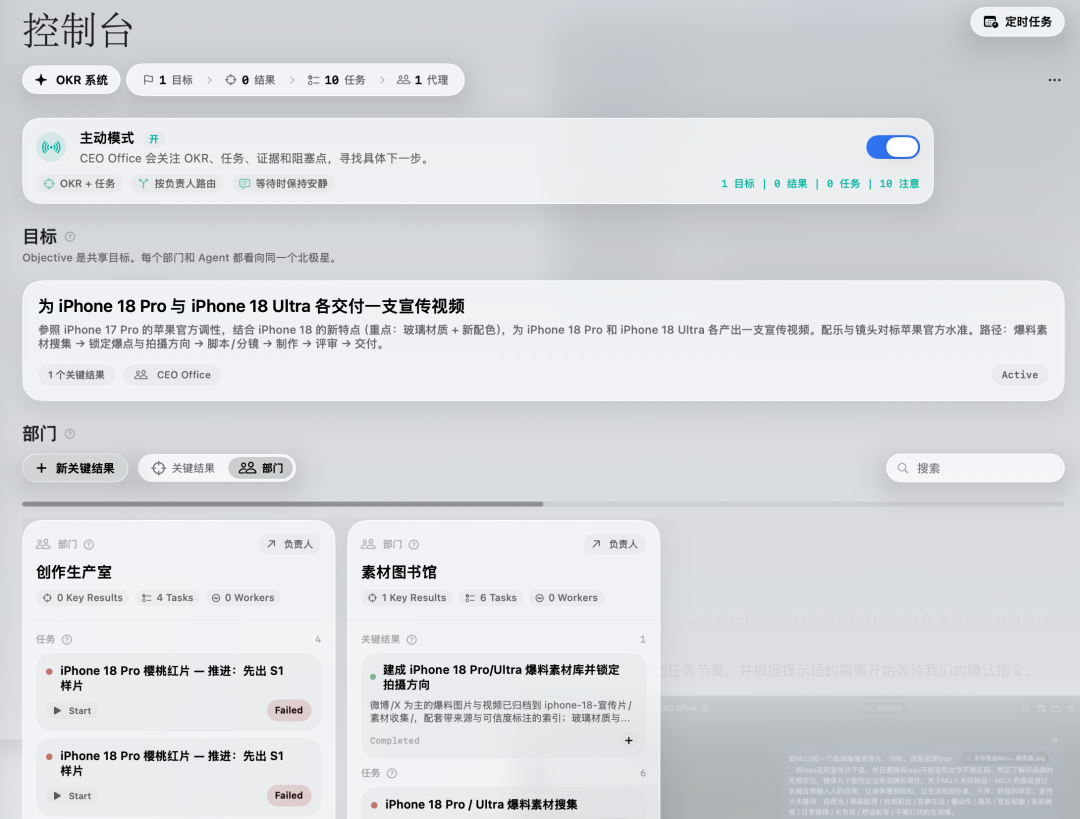This screenshot has height=819, width=1080.
Task: Click the 创作生产室 department title
Action: (74, 572)
